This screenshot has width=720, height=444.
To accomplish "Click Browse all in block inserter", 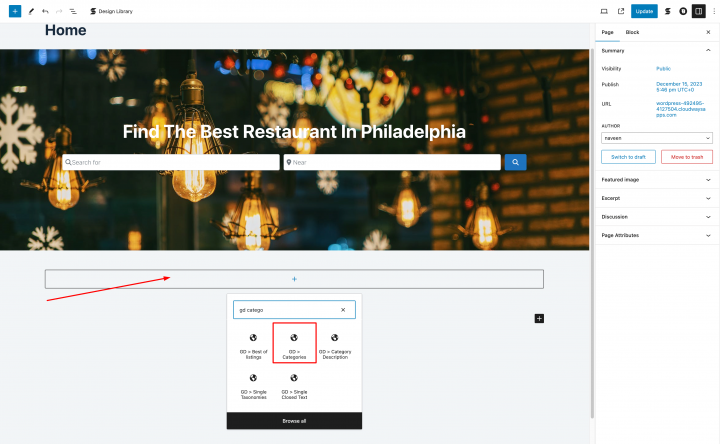I will pos(294,421).
